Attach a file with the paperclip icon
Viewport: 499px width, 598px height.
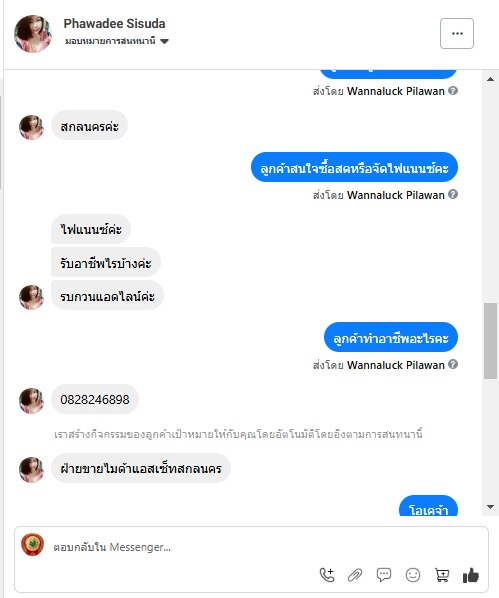click(x=355, y=575)
